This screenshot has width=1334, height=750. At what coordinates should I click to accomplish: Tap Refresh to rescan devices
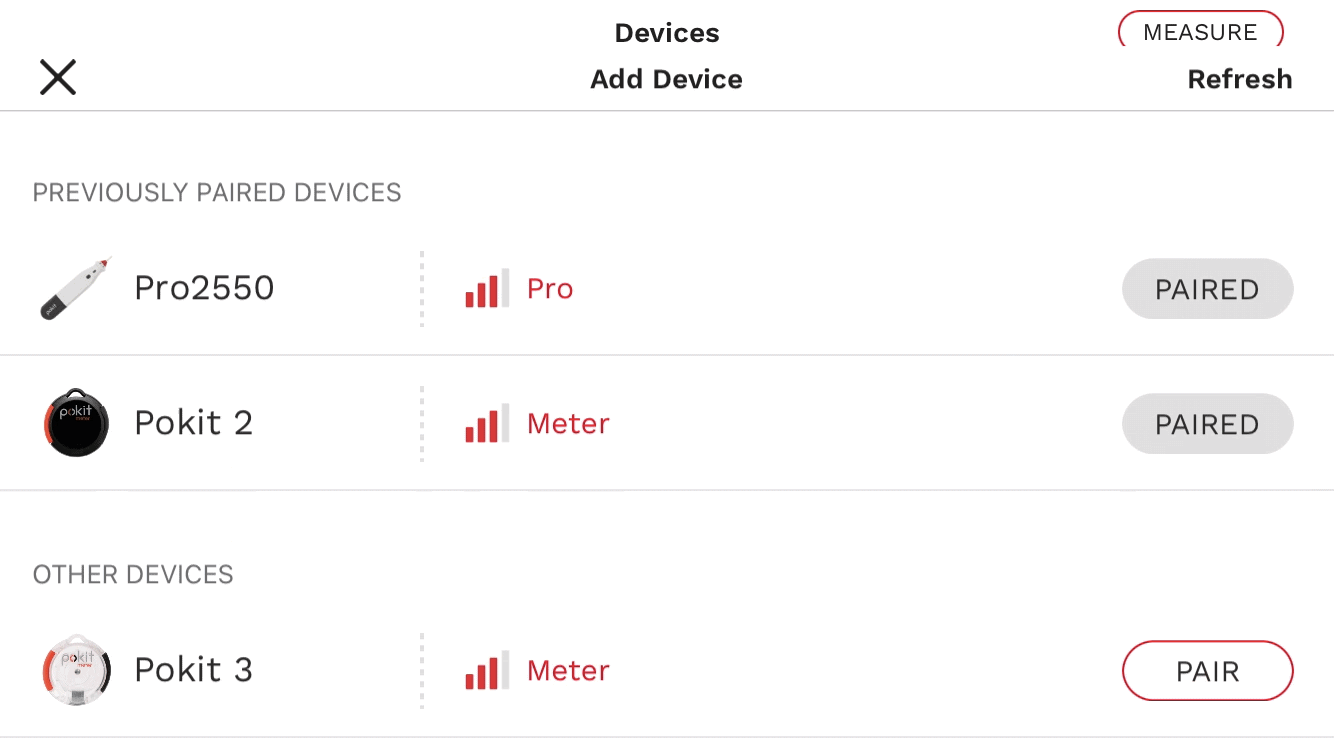1239,79
